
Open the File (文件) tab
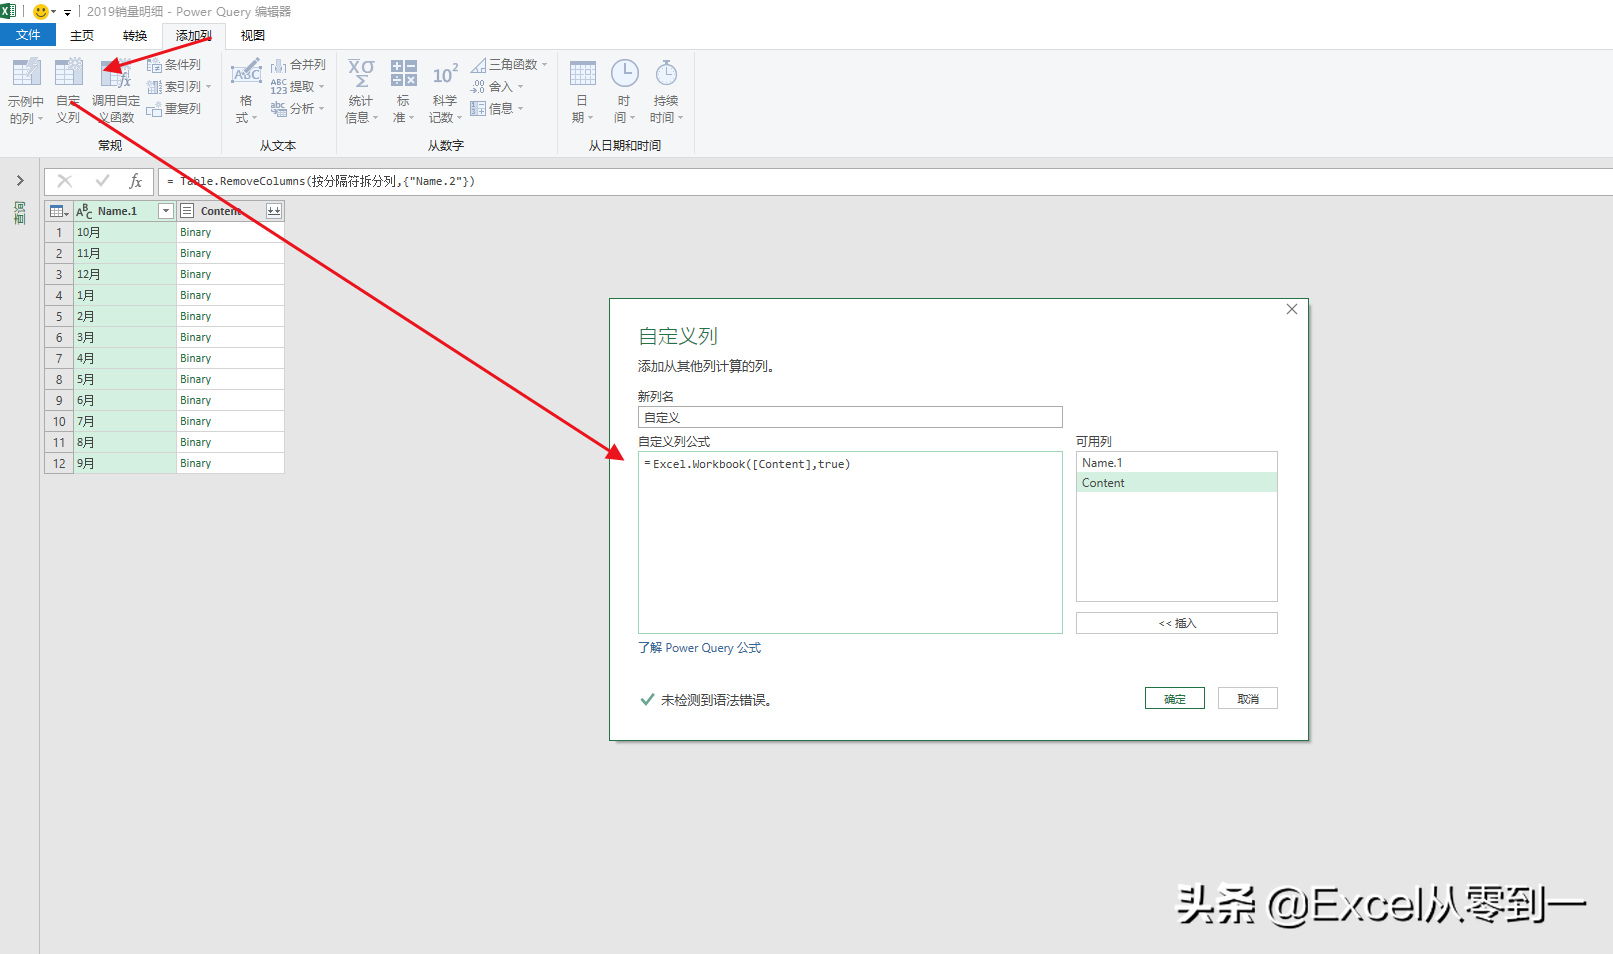coord(28,35)
